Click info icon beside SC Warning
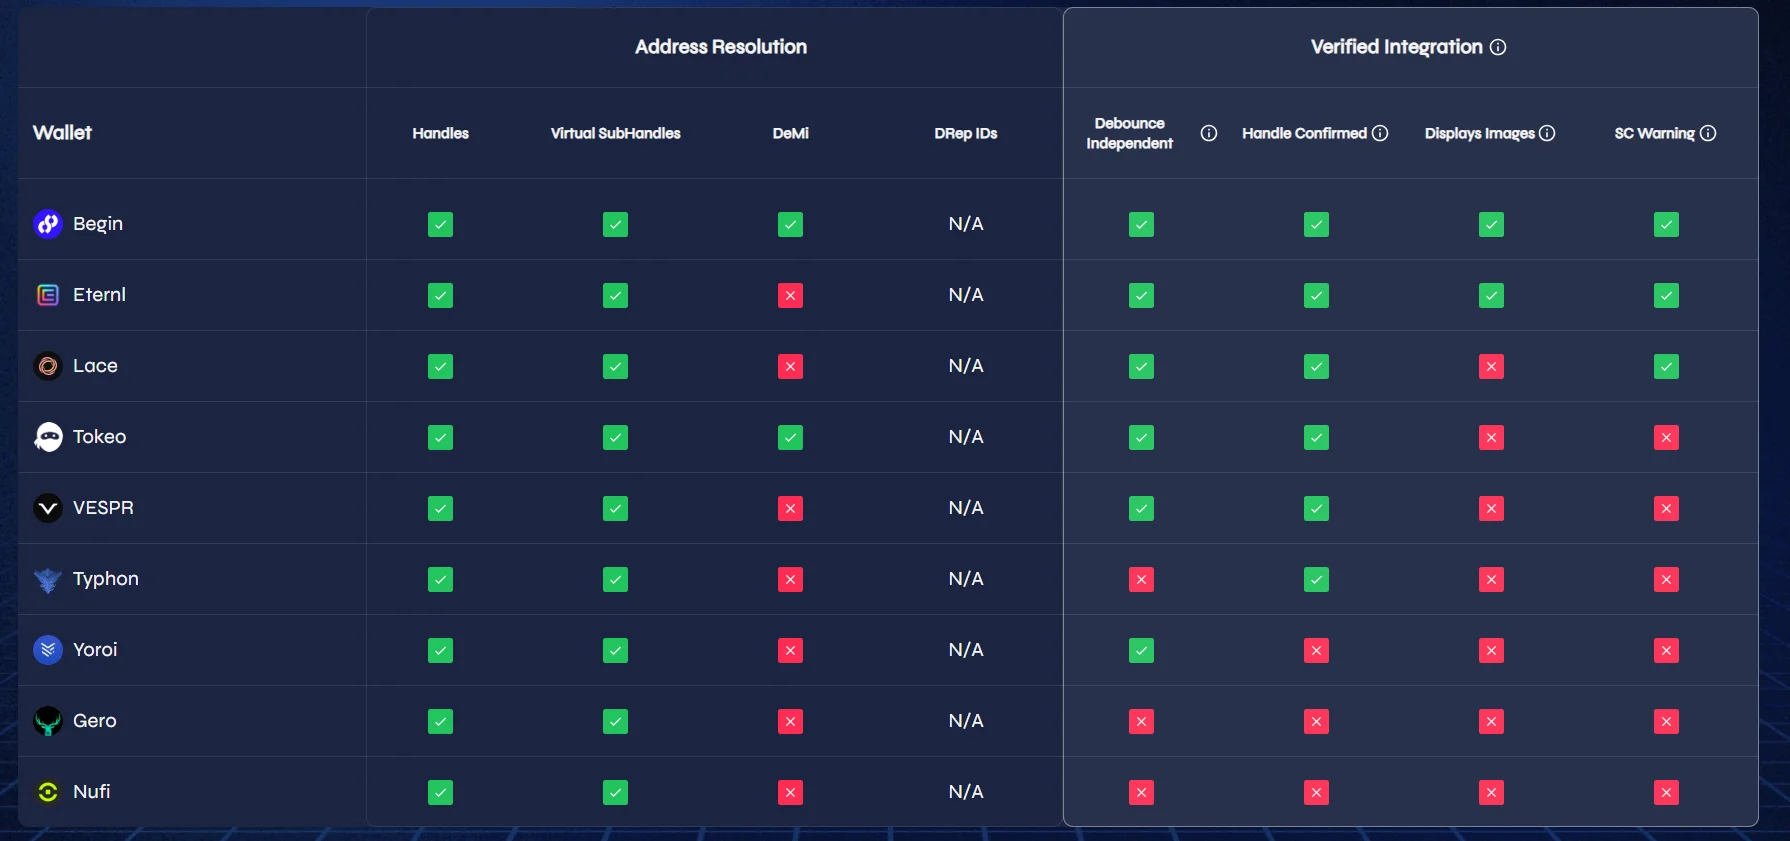This screenshot has width=1790, height=841. coord(1708,133)
